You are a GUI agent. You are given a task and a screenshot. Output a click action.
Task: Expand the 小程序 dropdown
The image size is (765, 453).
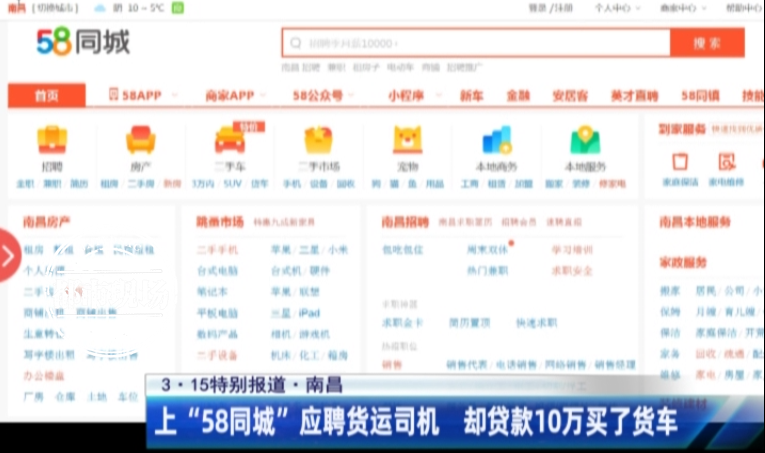pyautogui.click(x=439, y=95)
